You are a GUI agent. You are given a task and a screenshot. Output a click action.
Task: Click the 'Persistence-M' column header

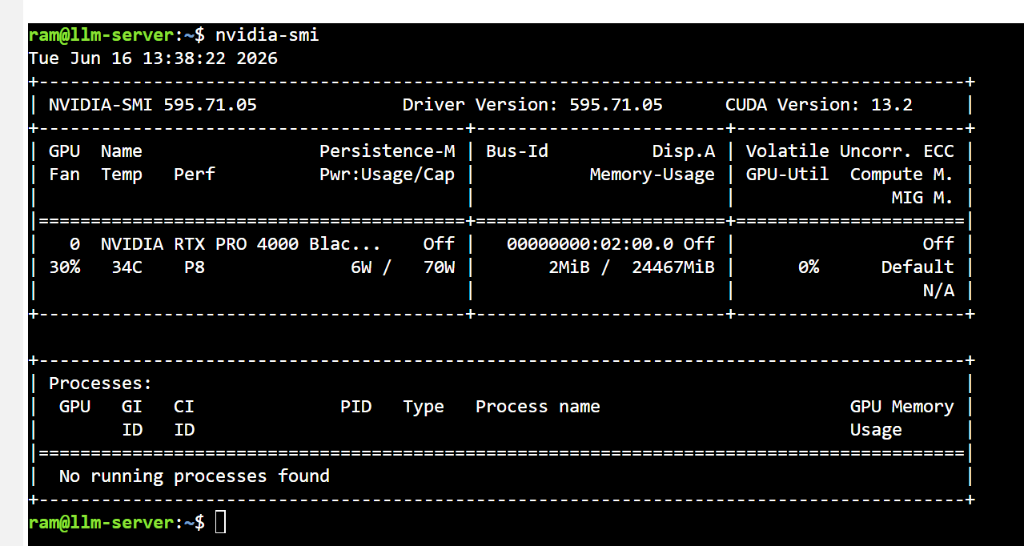[x=387, y=152]
